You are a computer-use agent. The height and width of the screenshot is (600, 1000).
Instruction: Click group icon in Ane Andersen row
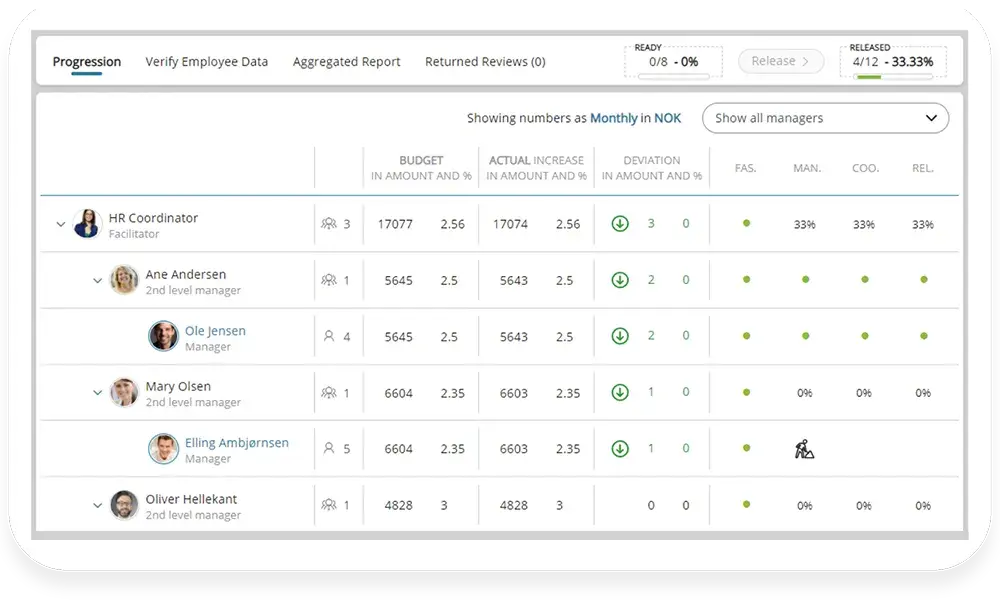tap(328, 280)
